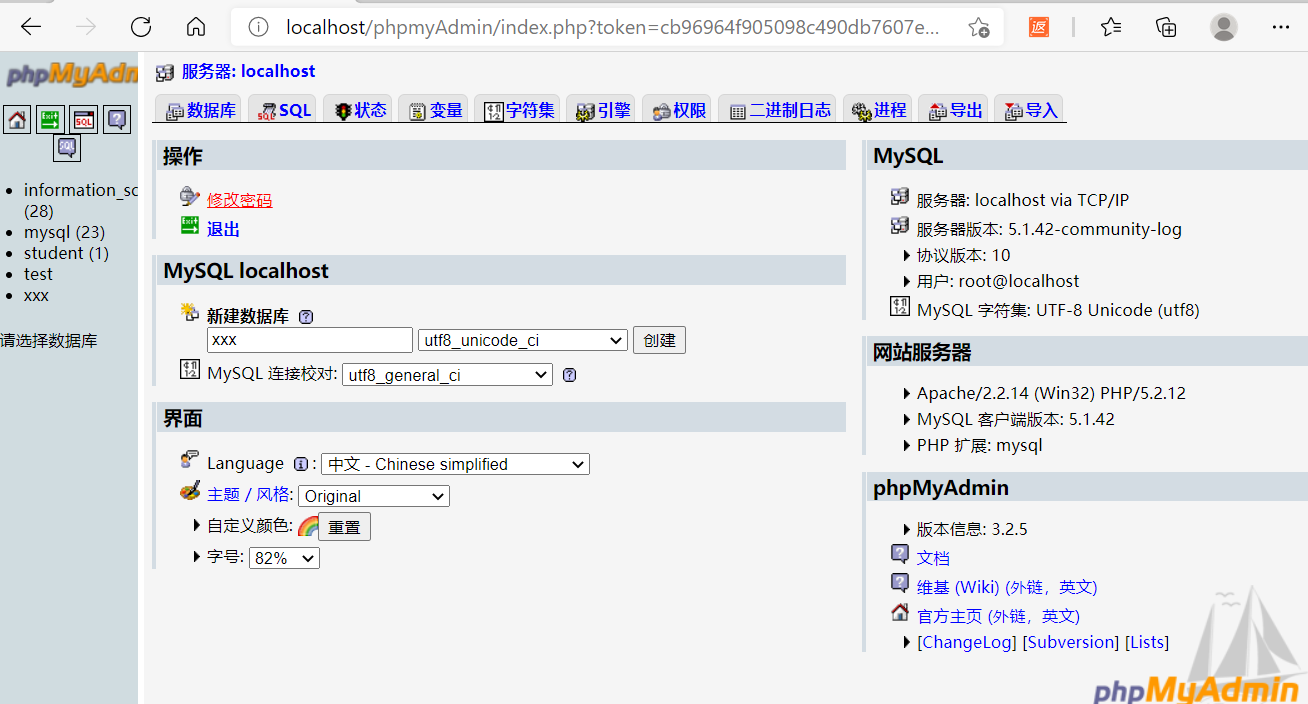Image resolution: width=1308 pixels, height=704 pixels.
Task: Select the test database in sidebar
Action: point(38,274)
